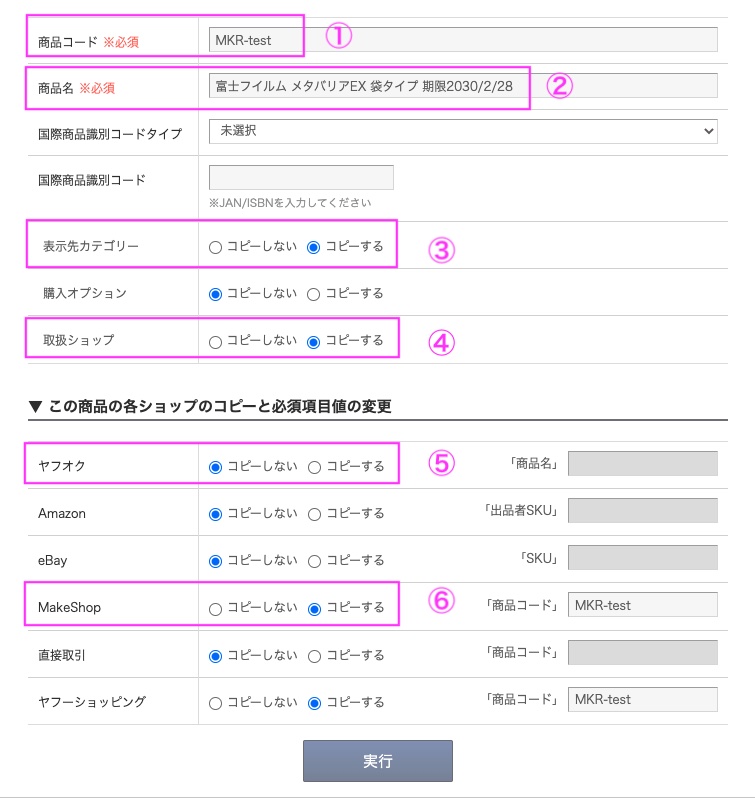
Task: Enable コピーする for ヤフオク
Action: click(314, 466)
